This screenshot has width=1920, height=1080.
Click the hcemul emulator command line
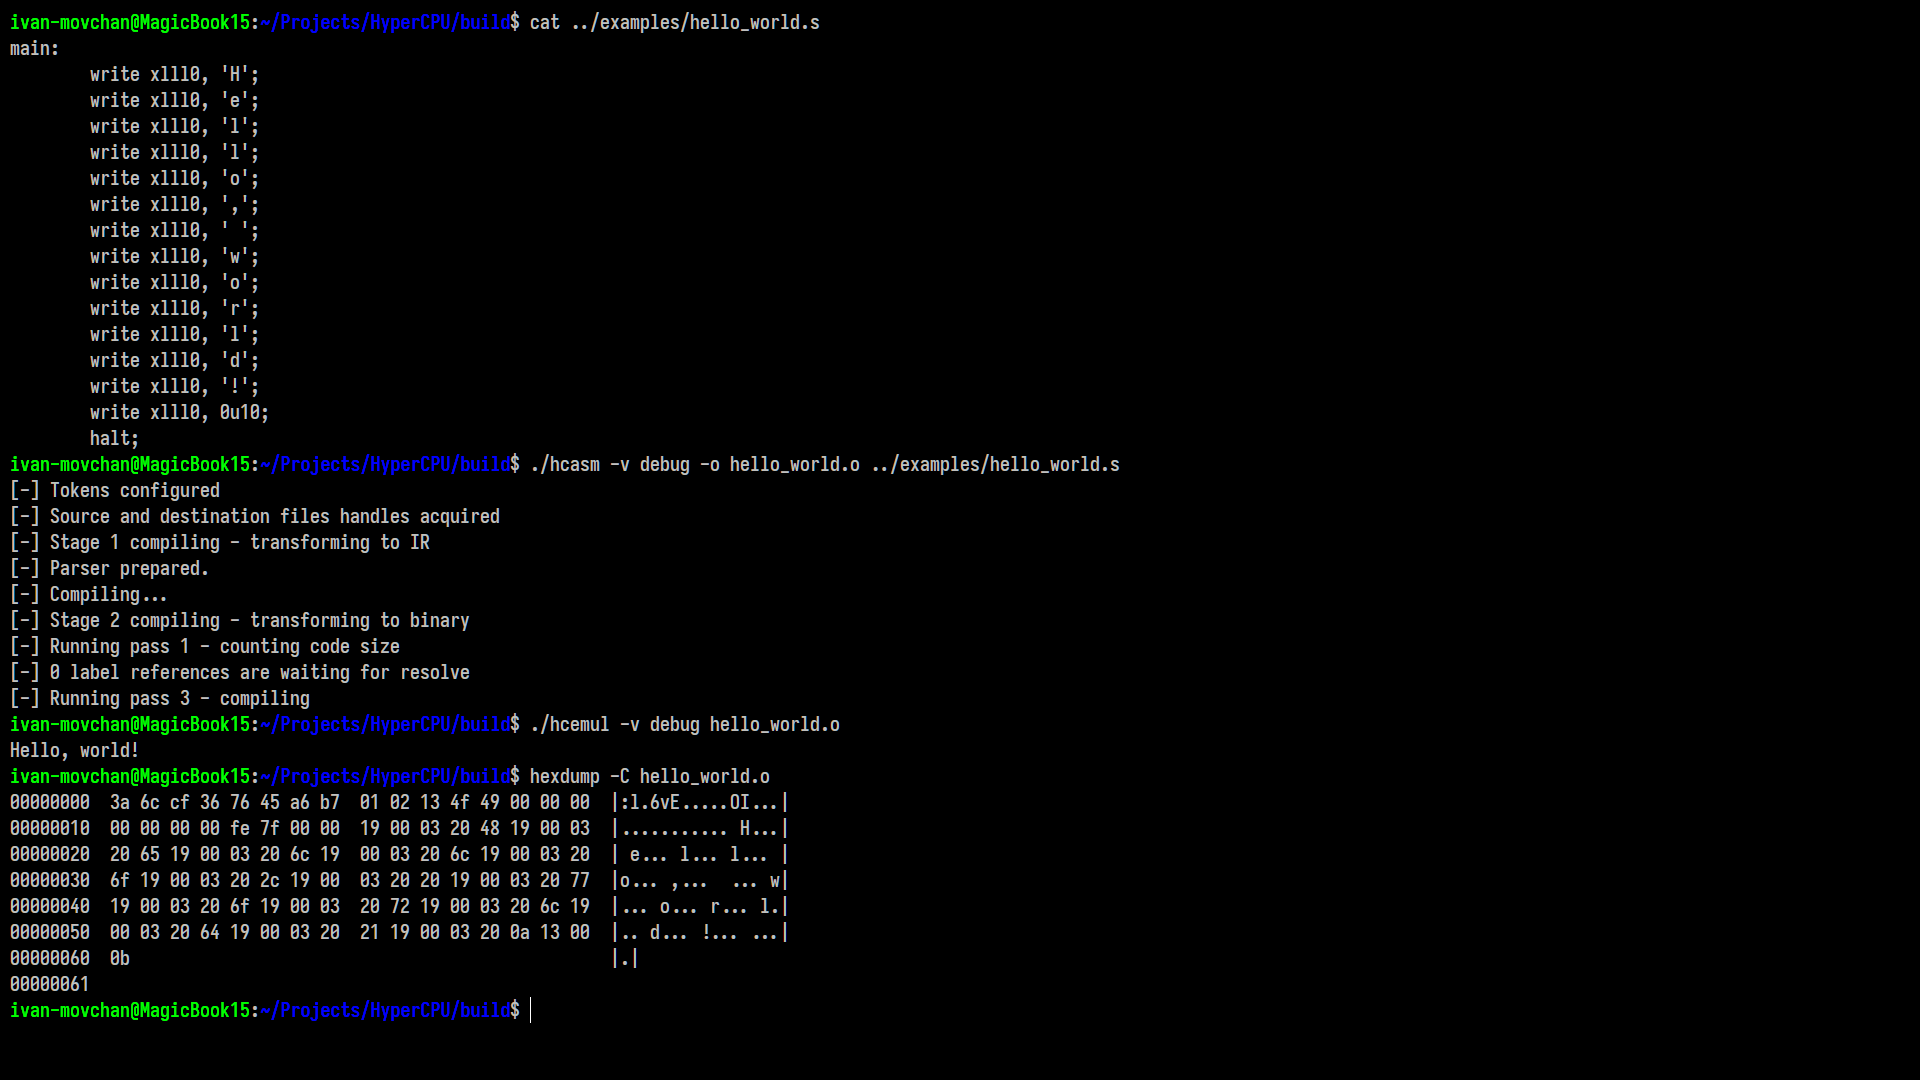[x=684, y=724]
